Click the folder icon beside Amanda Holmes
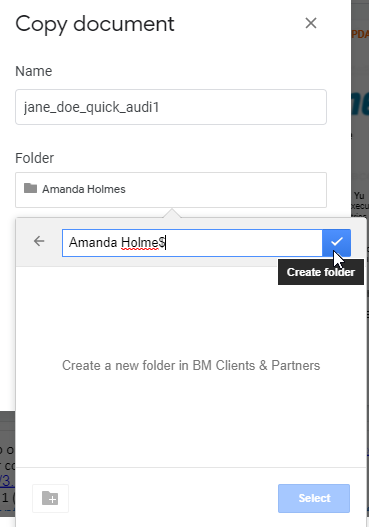 tap(30, 188)
